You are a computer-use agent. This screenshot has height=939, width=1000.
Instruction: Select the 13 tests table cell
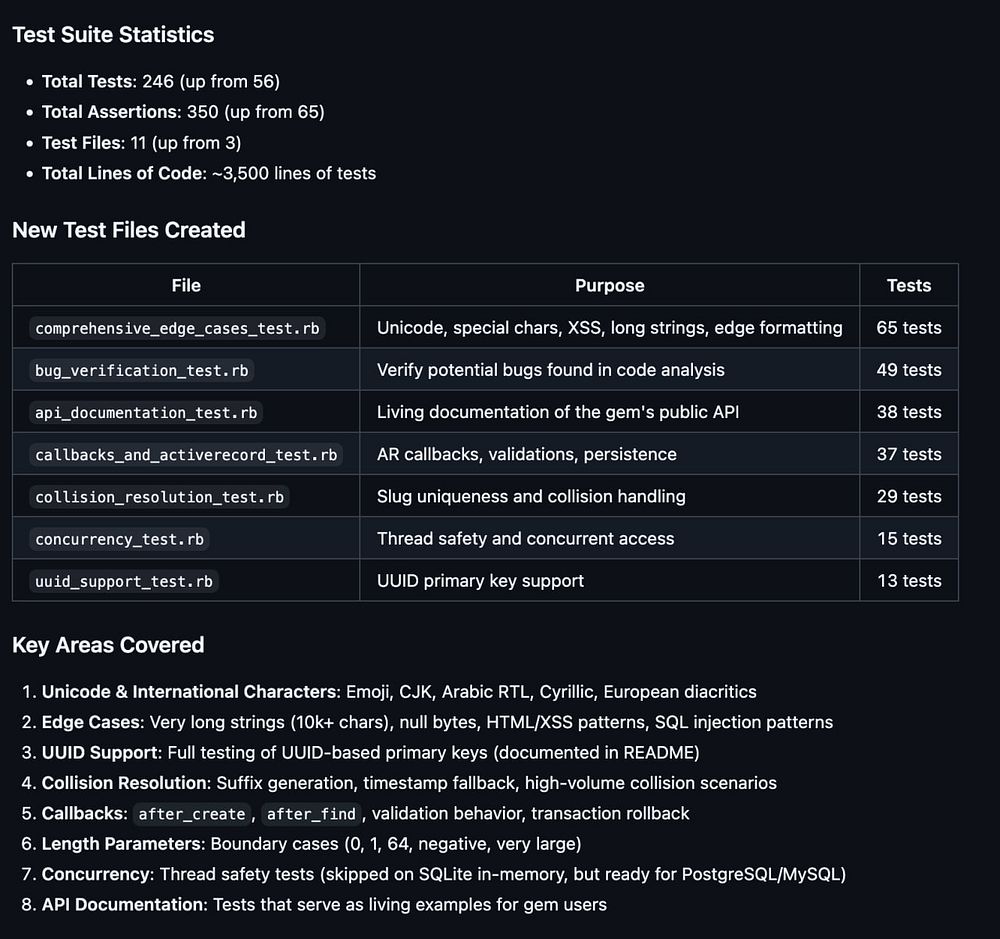click(908, 581)
